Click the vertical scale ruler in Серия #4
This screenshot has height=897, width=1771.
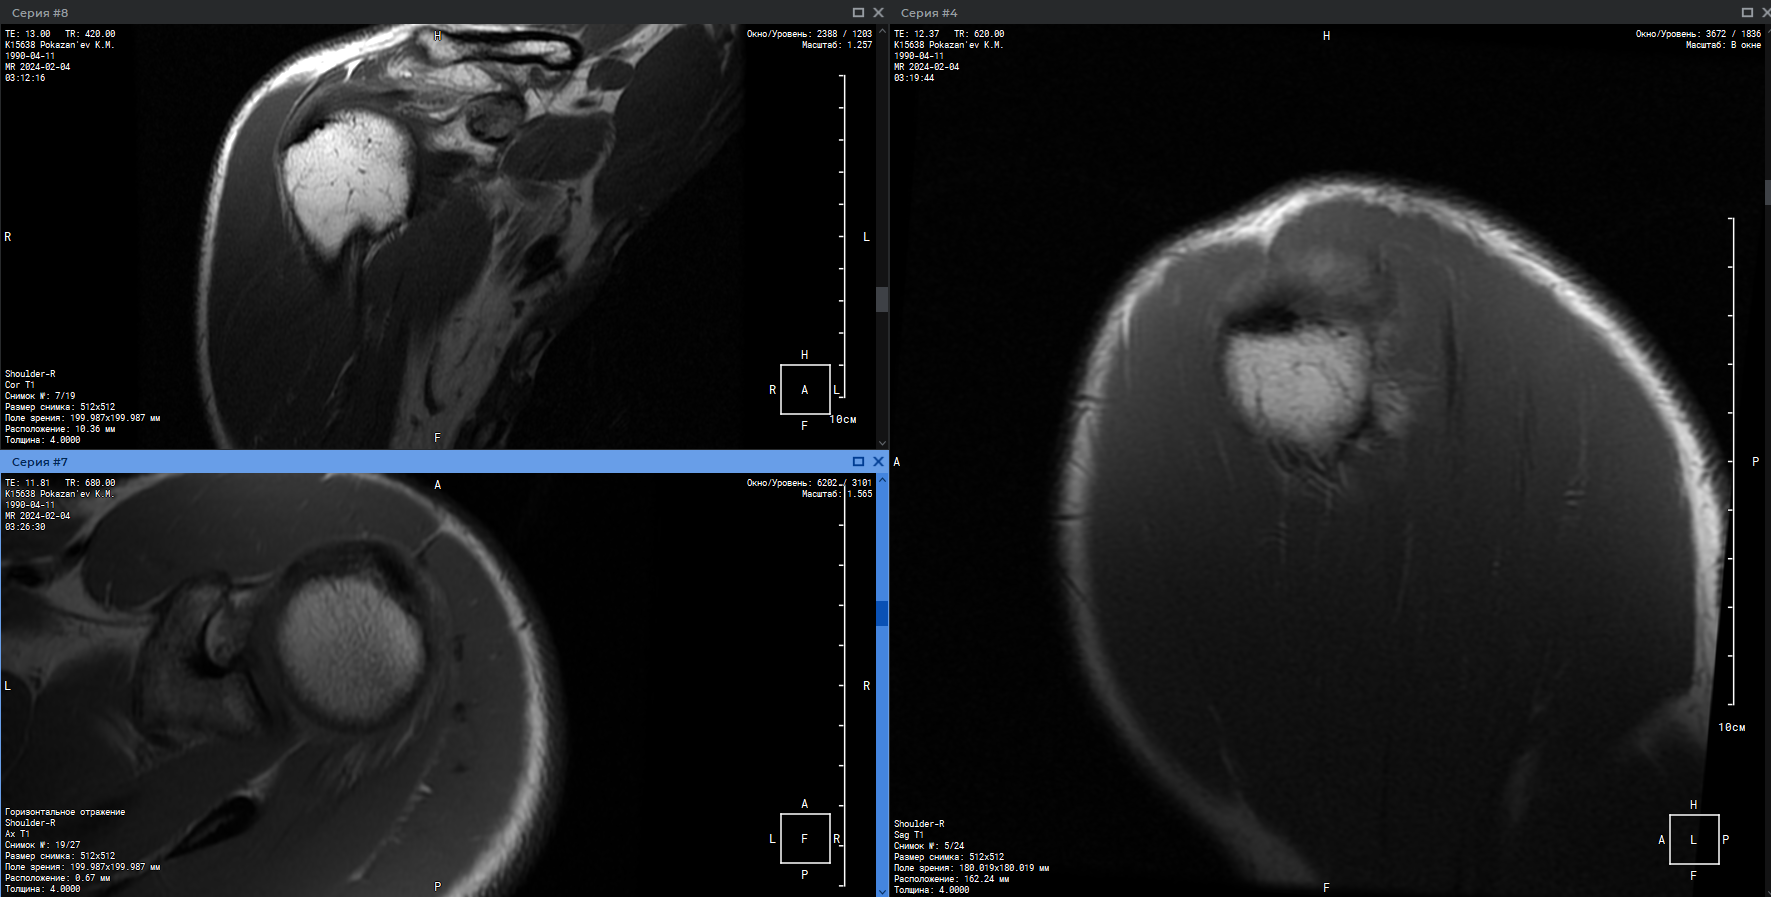click(1732, 461)
